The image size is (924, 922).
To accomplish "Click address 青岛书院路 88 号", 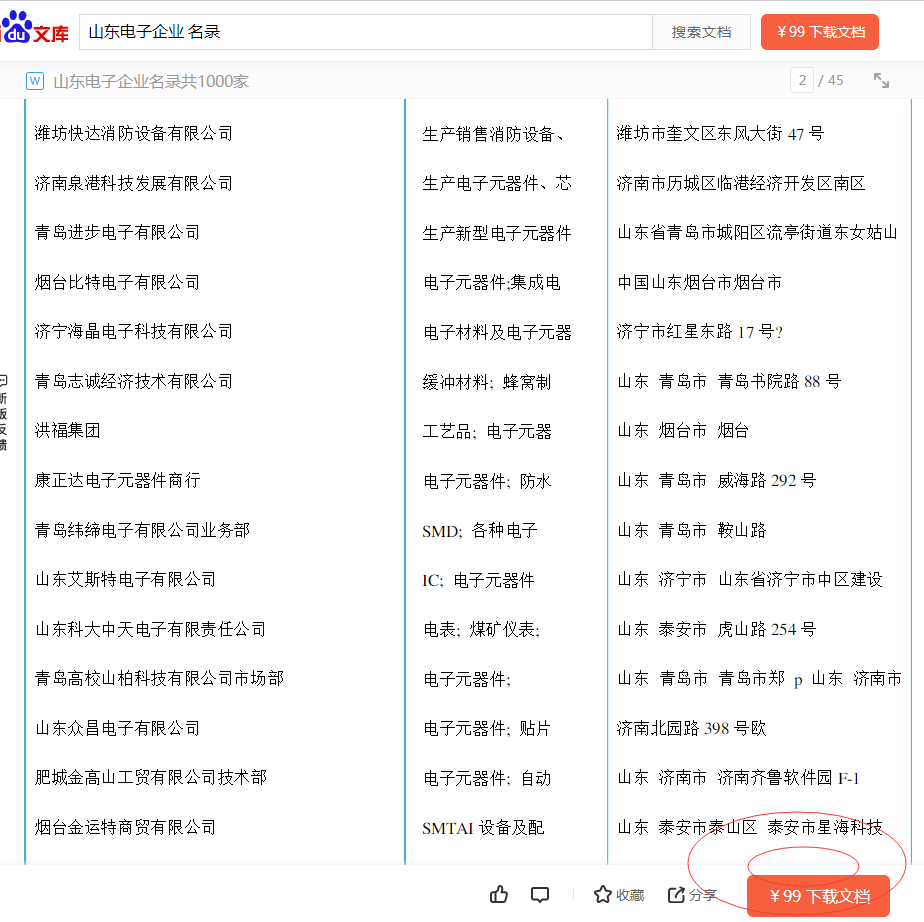I will tap(779, 381).
